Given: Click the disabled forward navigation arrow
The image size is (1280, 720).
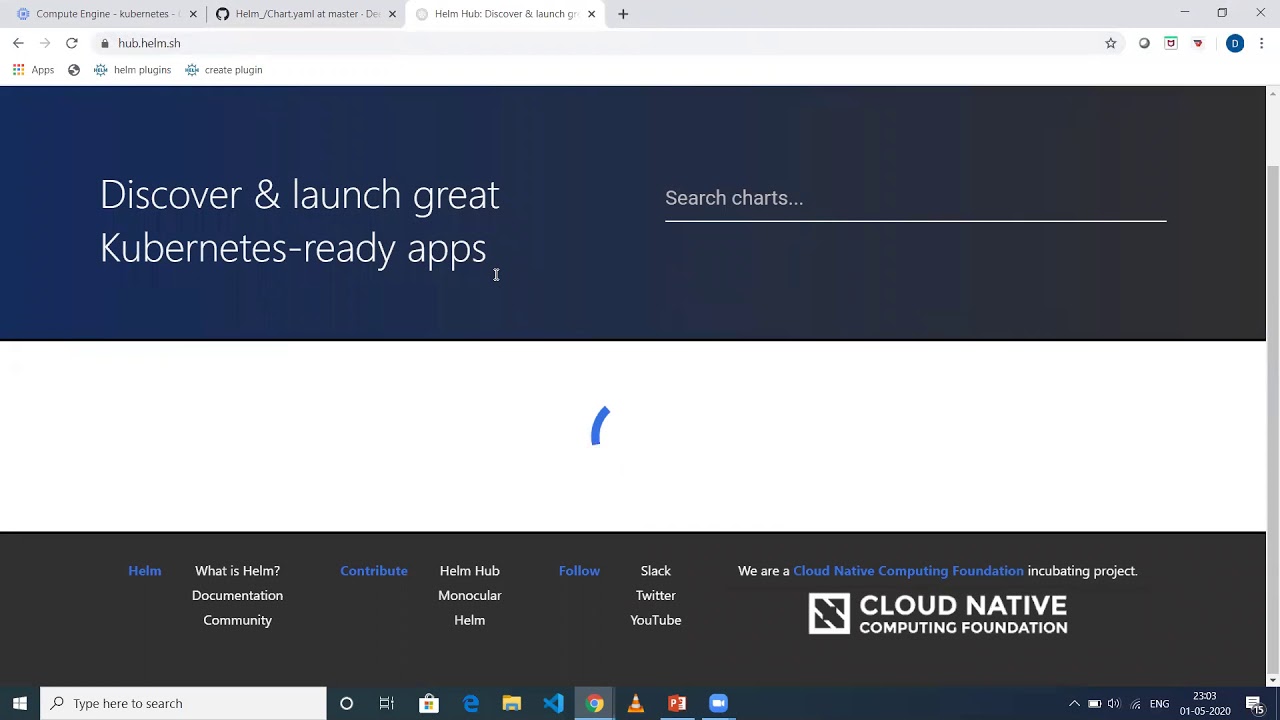Looking at the screenshot, I should coord(45,43).
